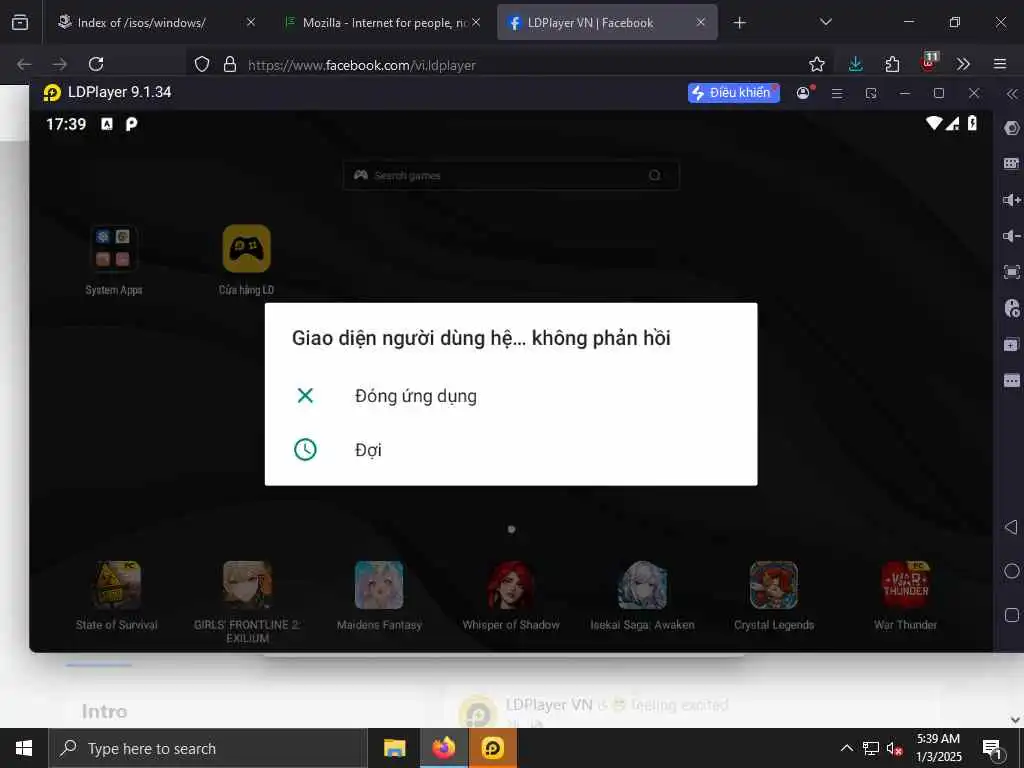Click Firefox View icon at top left
This screenshot has height=768, width=1024.
click(20, 23)
